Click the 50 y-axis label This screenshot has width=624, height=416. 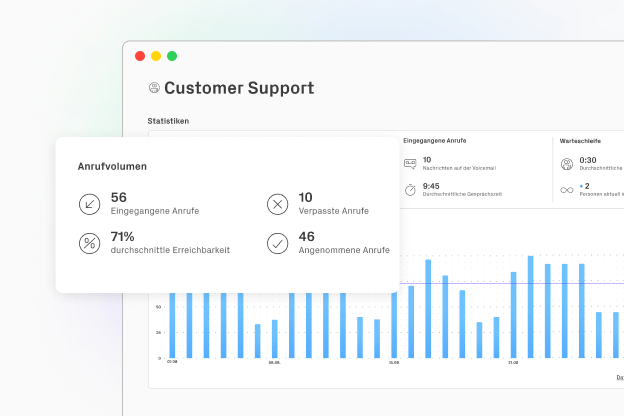coord(158,307)
